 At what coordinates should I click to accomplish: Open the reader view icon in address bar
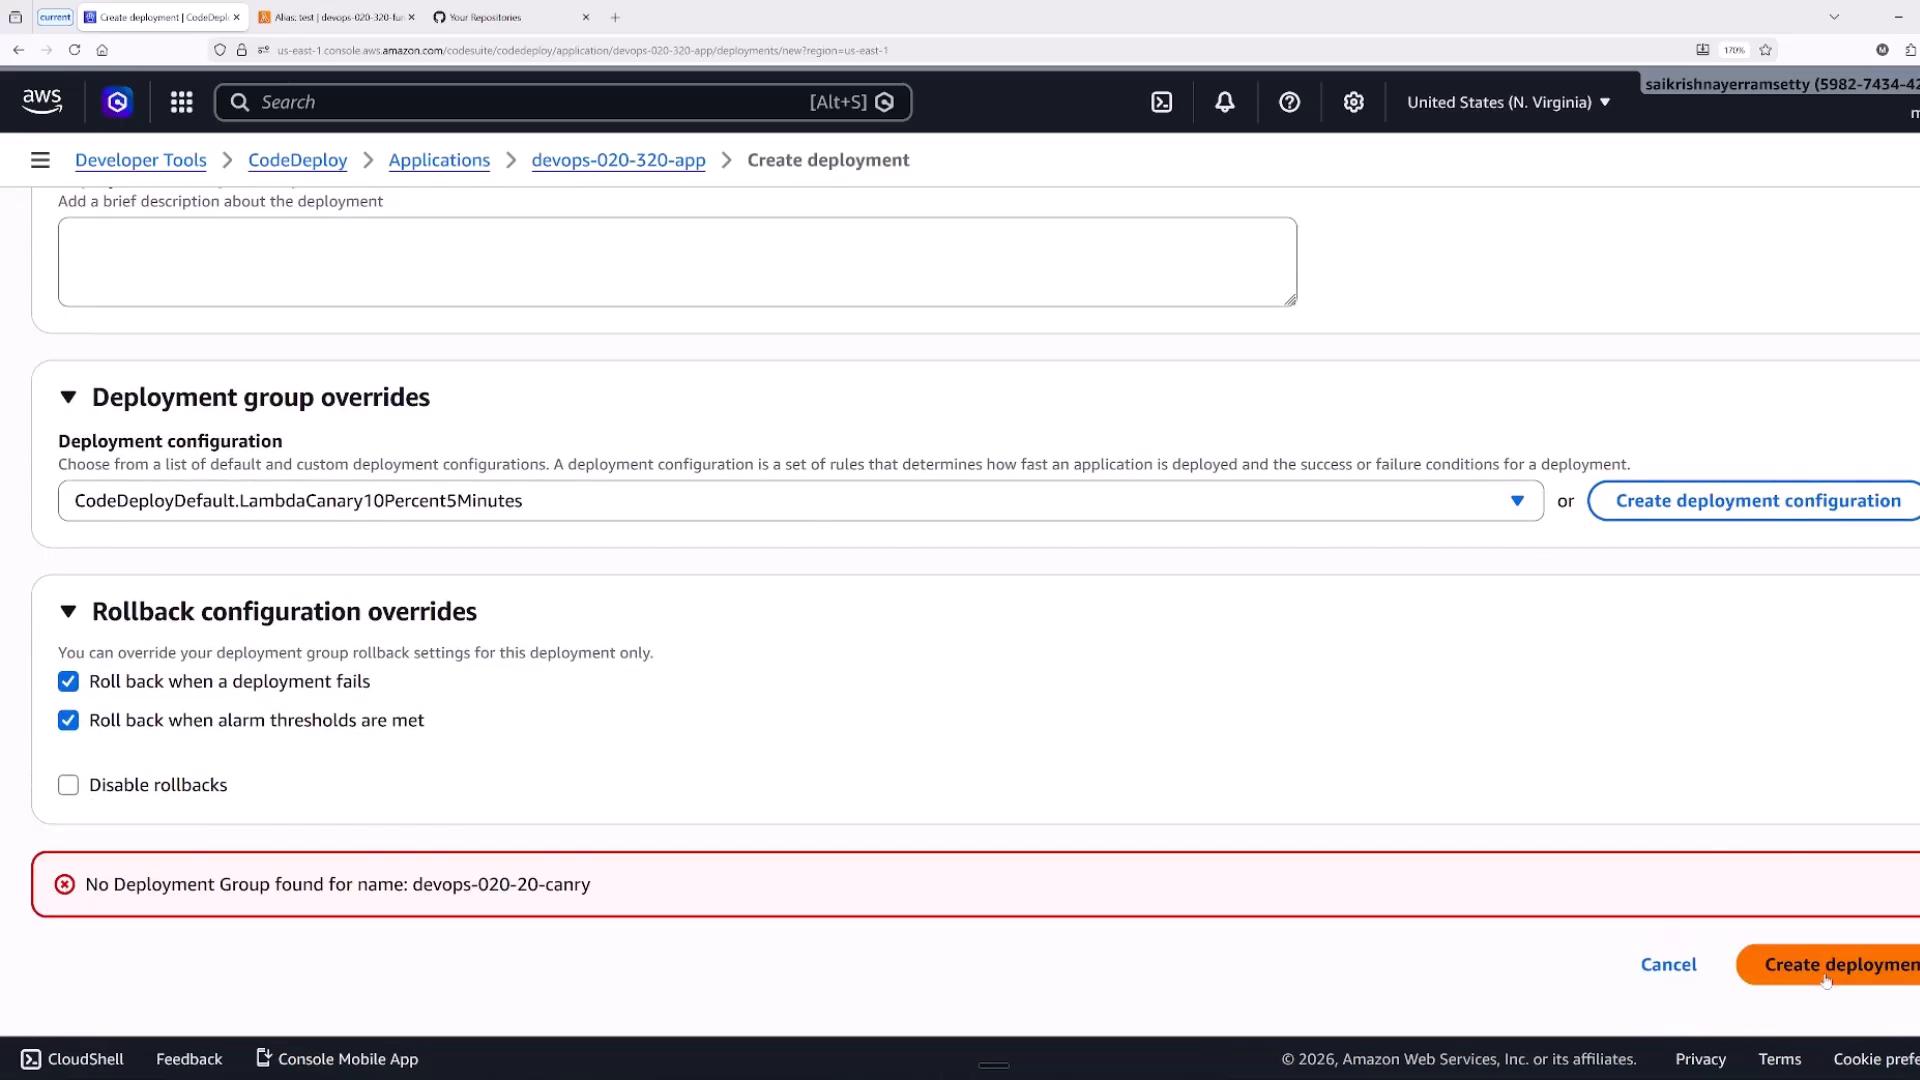click(1703, 50)
